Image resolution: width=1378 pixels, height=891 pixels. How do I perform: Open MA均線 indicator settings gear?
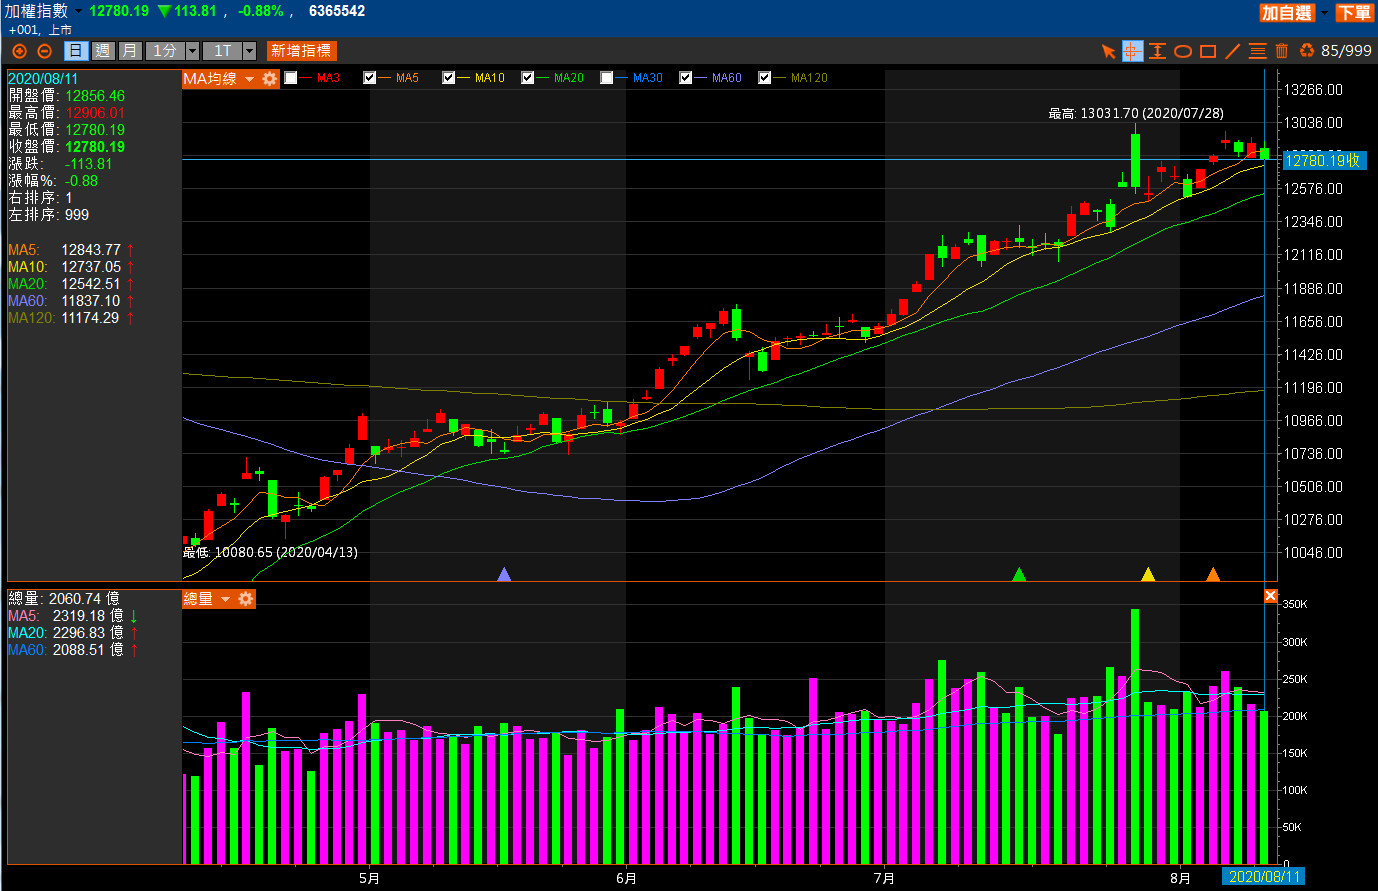[x=270, y=79]
